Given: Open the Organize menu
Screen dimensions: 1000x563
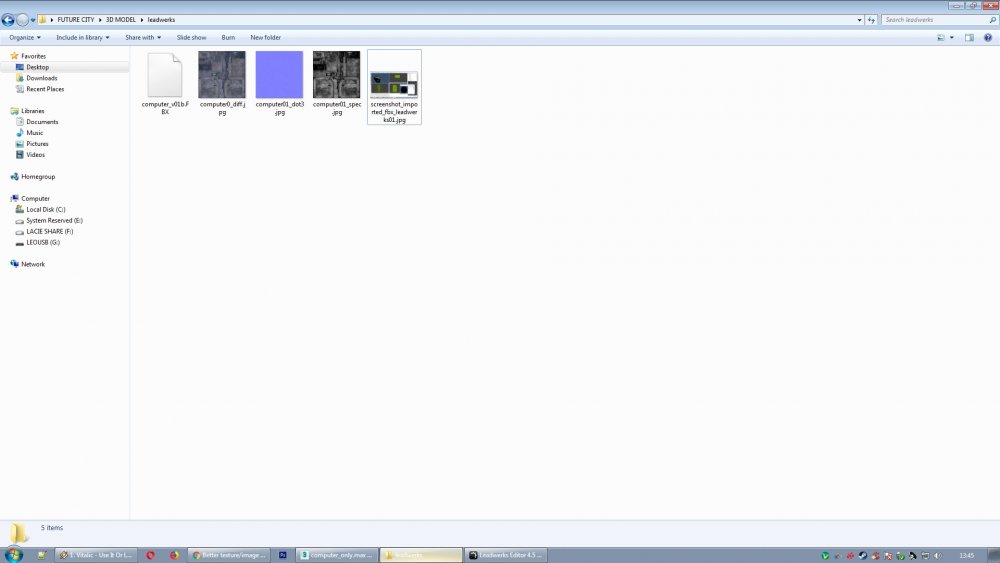Looking at the screenshot, I should click(25, 38).
